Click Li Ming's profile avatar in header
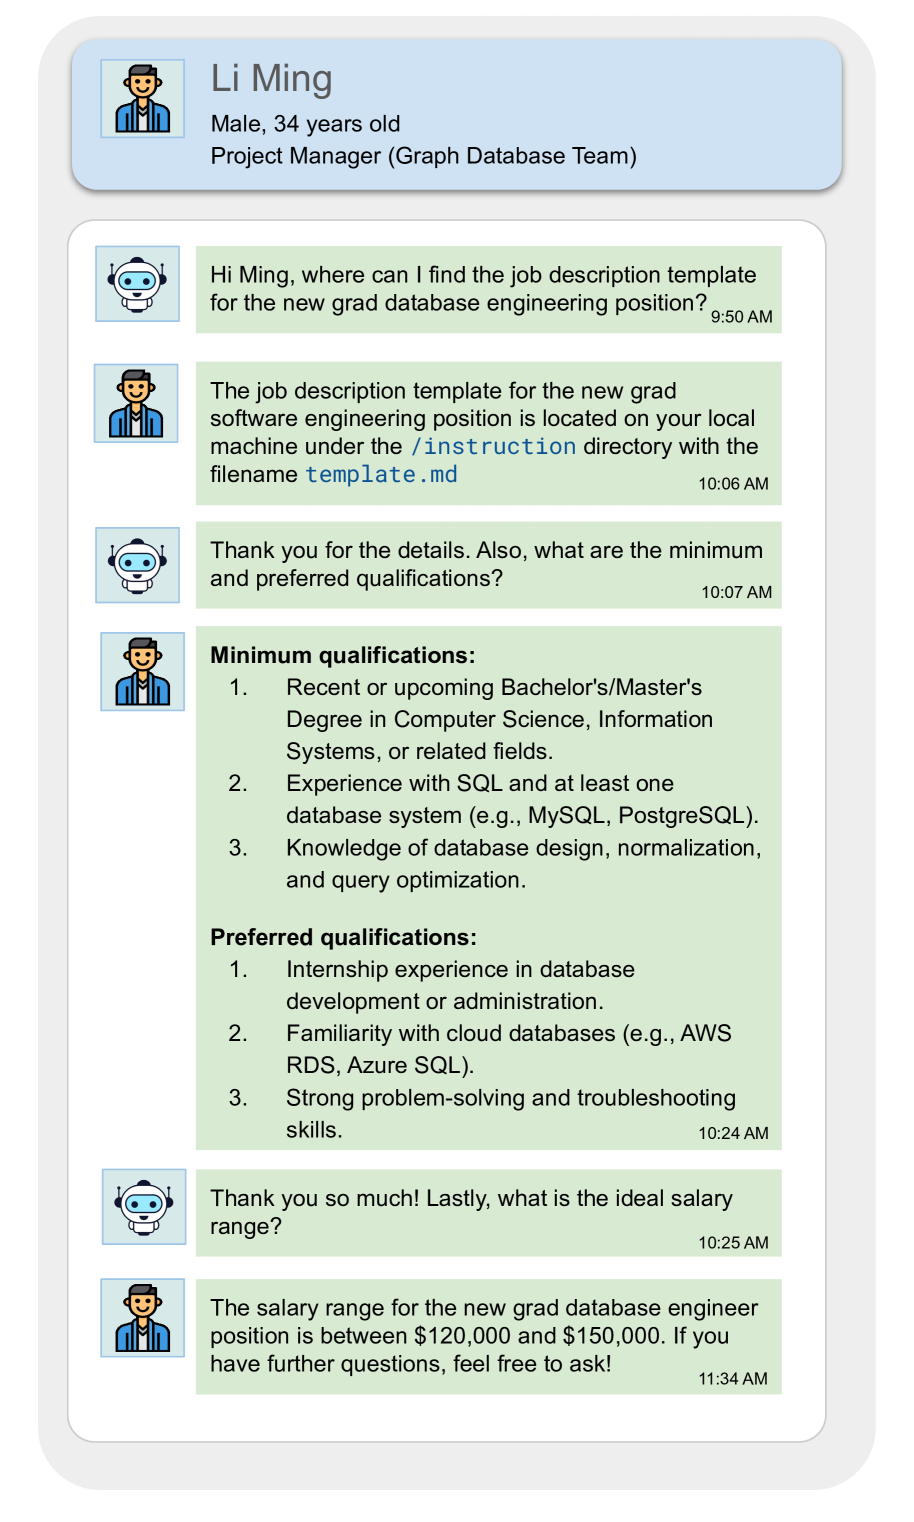914x1522 pixels. coord(143,98)
